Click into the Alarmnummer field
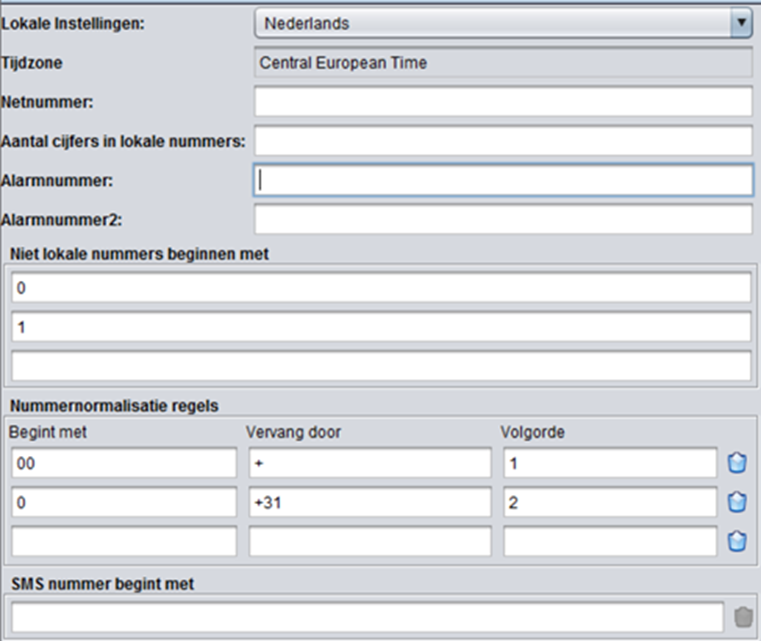761x641 pixels. pos(503,180)
